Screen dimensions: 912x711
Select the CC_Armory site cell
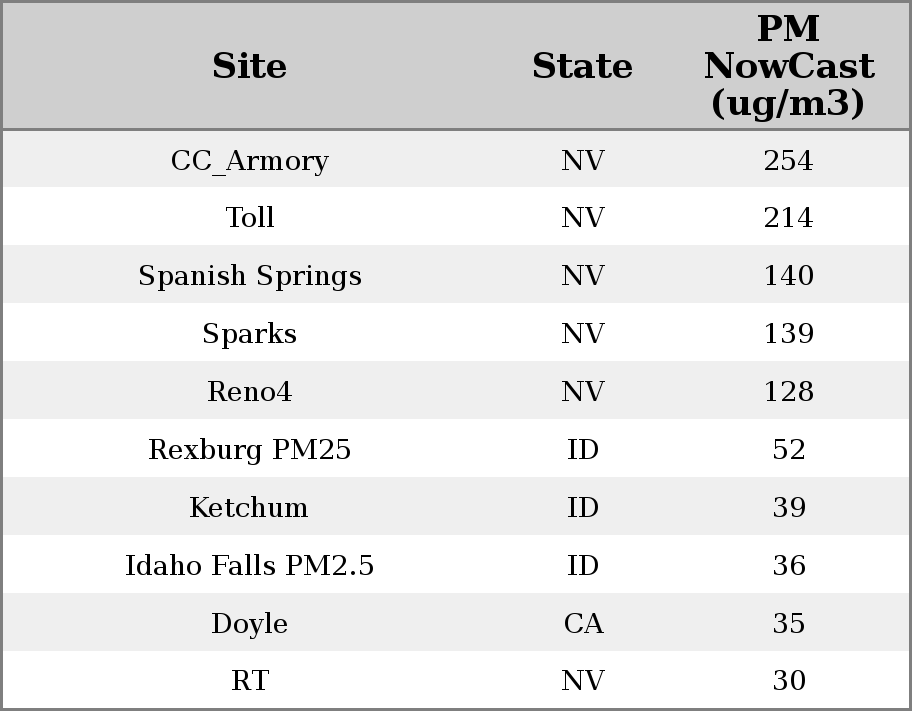[x=249, y=160]
